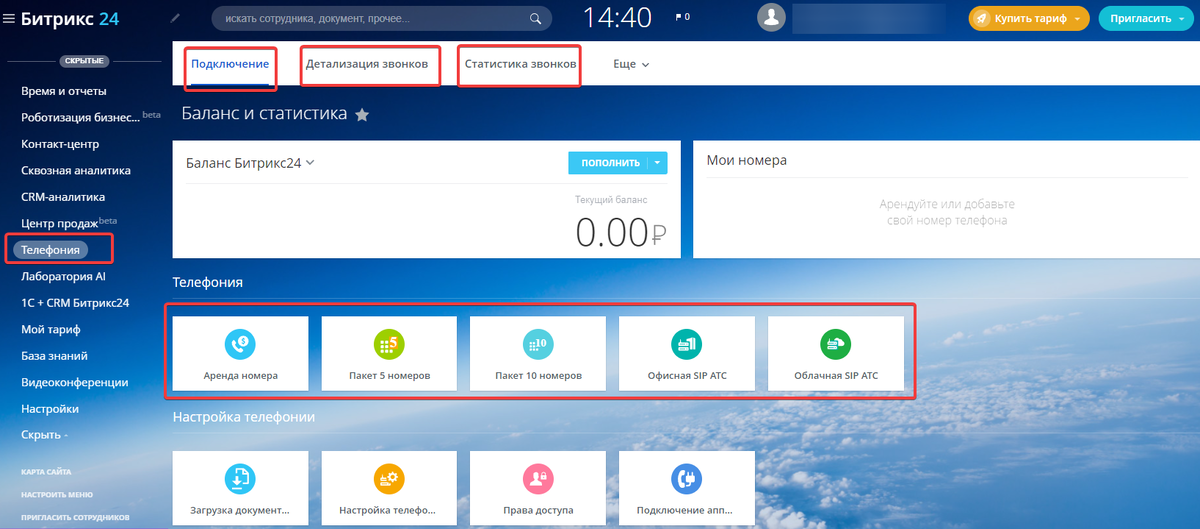Click the orange Настройка телефонии gear icon
The width and height of the screenshot is (1200, 529).
pos(389,478)
